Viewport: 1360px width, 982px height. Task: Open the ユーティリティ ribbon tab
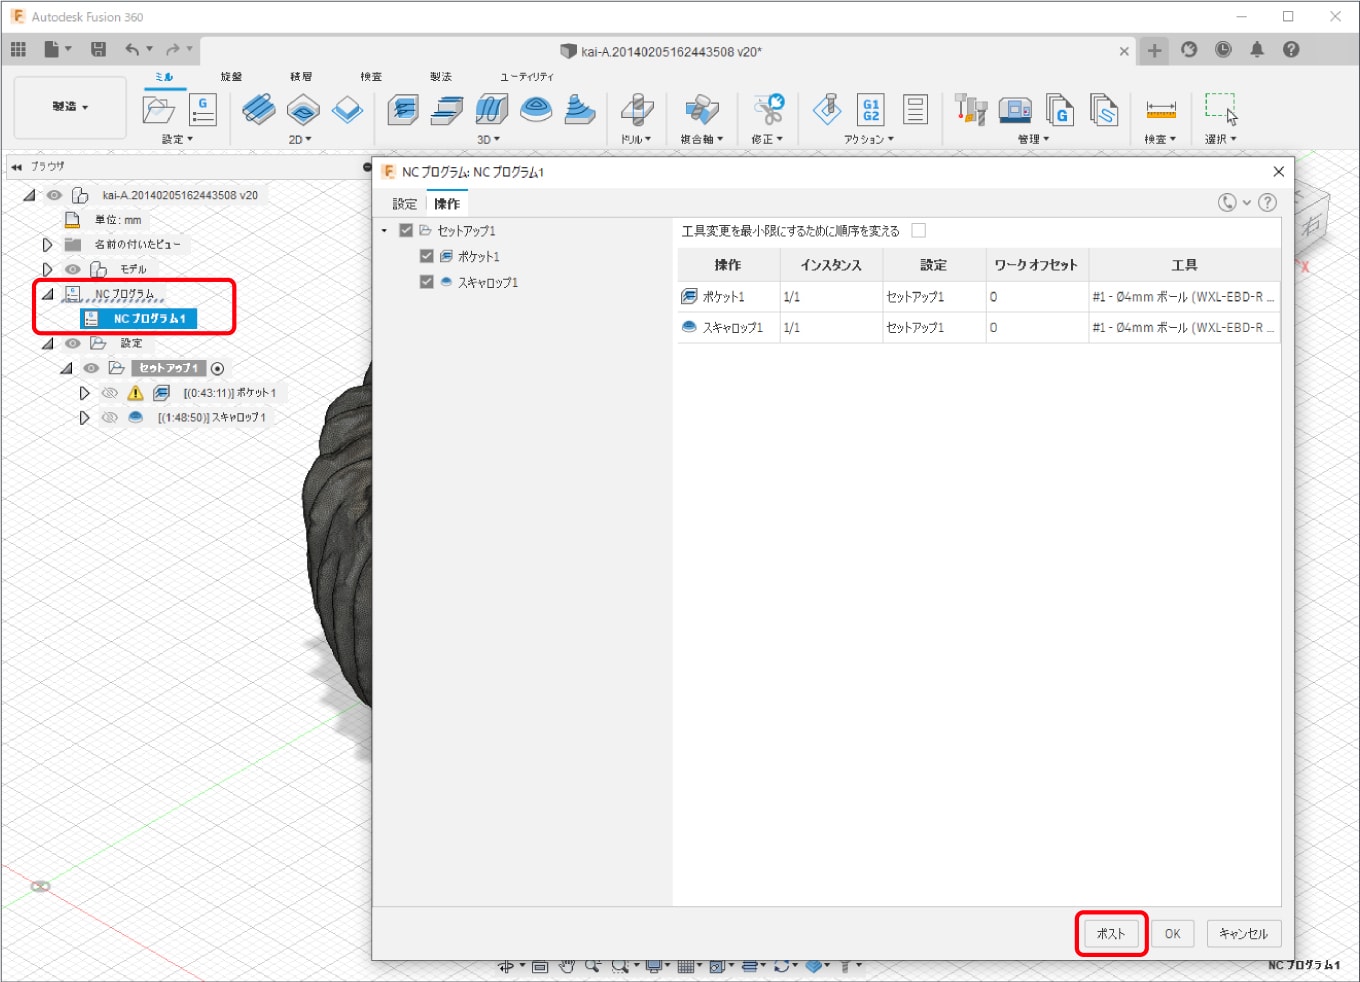526,77
